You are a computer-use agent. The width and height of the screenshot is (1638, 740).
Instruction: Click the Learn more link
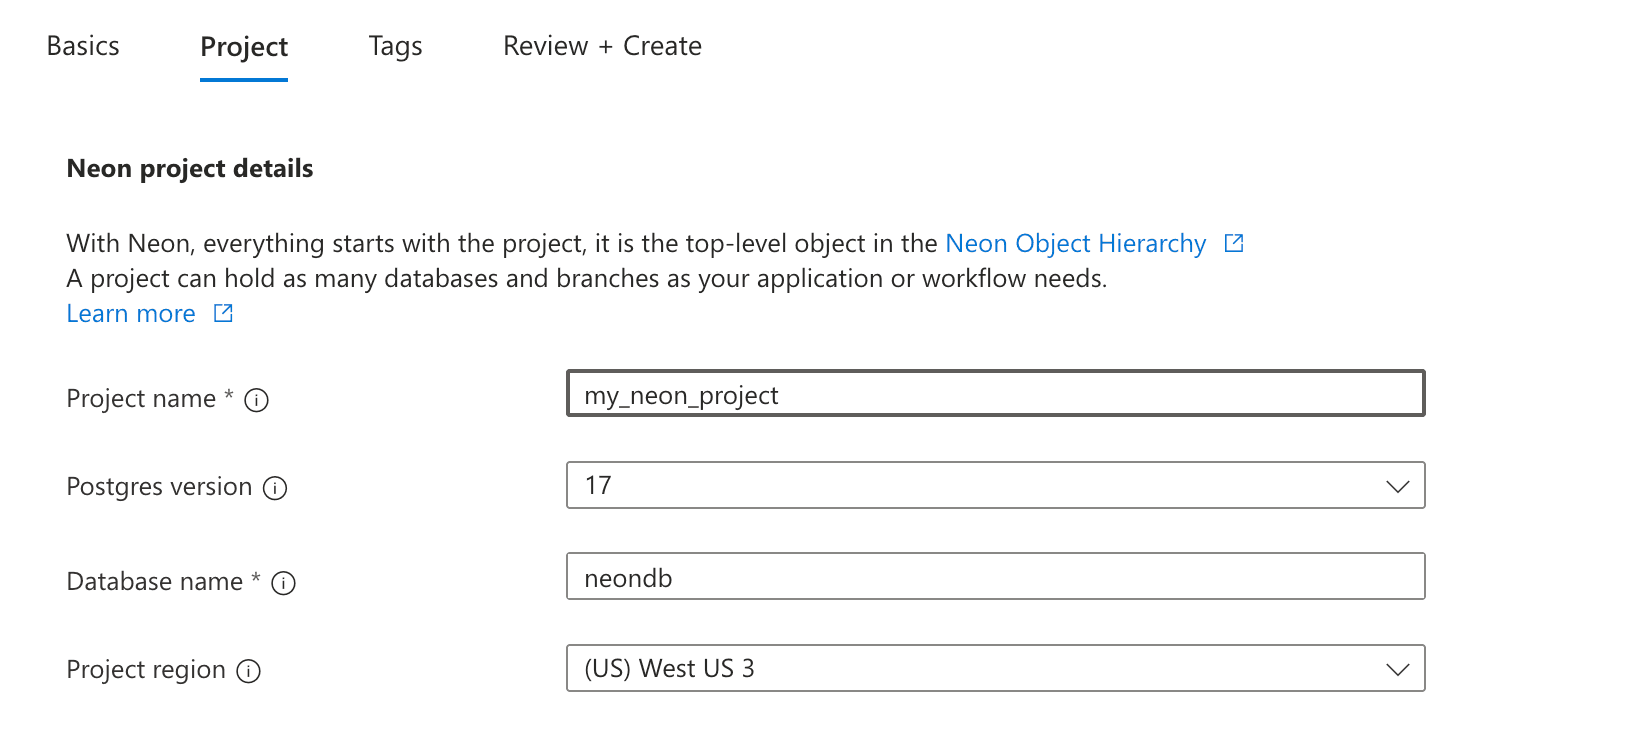pyautogui.click(x=130, y=313)
